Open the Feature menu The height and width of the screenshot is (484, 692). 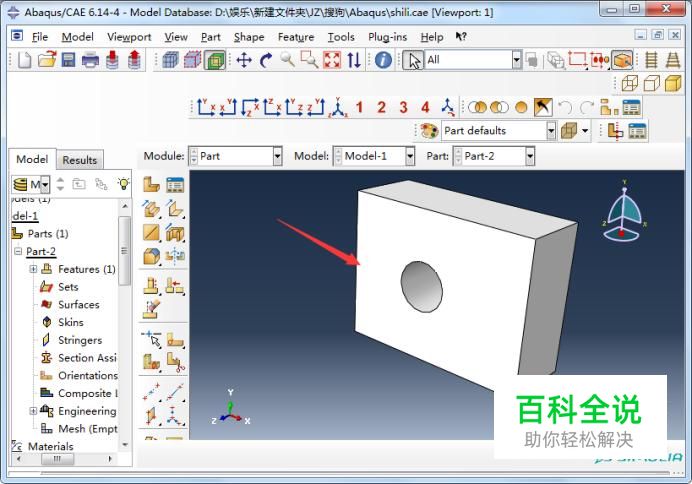point(296,37)
